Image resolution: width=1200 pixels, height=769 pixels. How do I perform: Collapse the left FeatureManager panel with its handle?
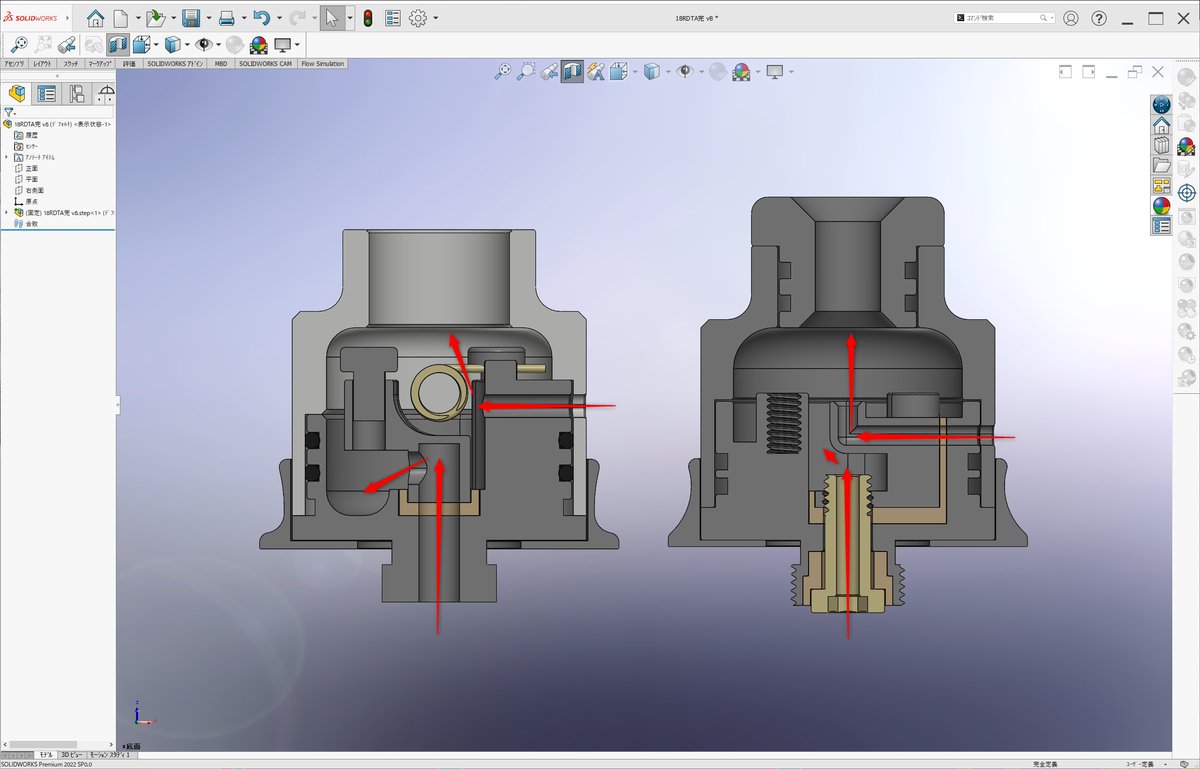click(117, 405)
